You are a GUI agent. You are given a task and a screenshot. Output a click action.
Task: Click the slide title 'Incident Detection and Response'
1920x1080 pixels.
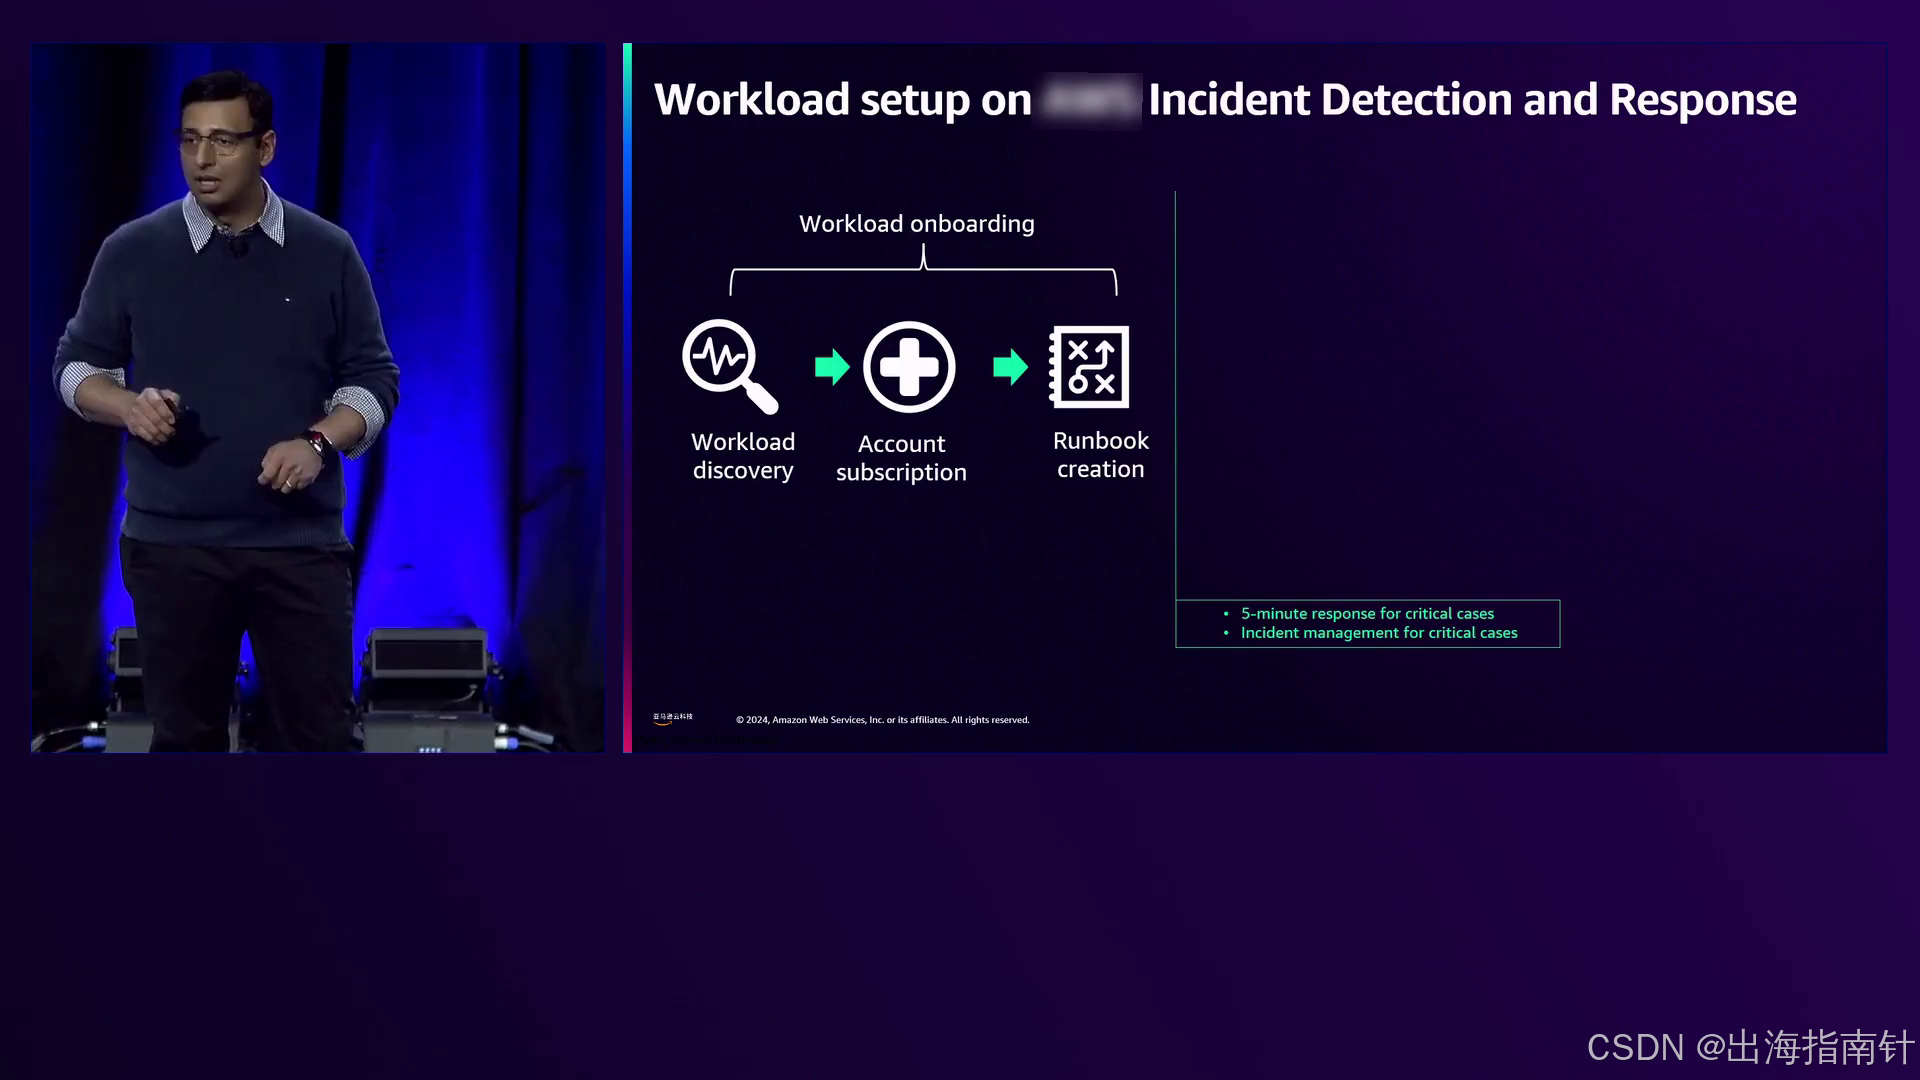pos(1471,100)
